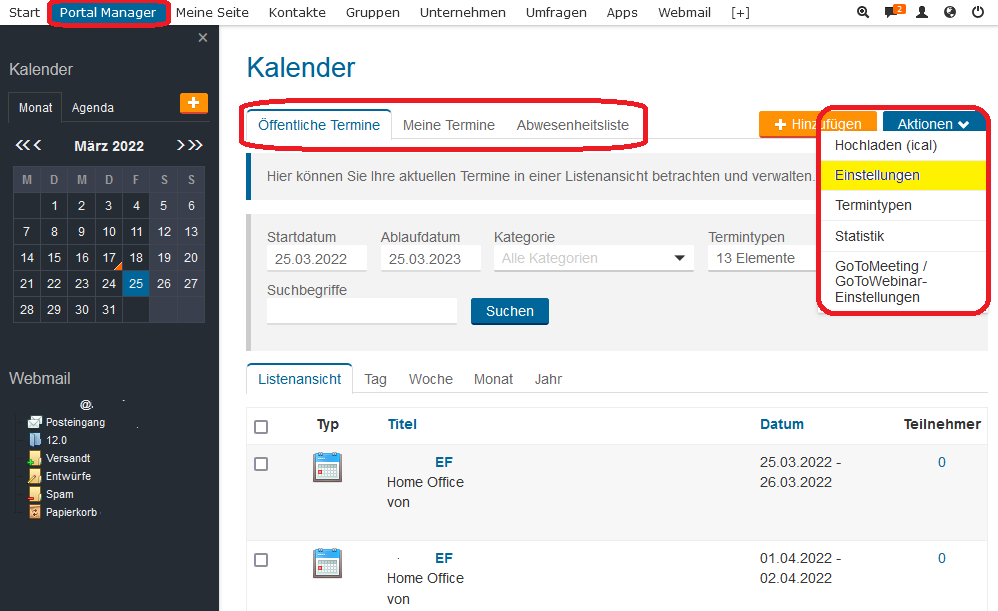
Task: Log out using the power icon
Action: pos(977,12)
